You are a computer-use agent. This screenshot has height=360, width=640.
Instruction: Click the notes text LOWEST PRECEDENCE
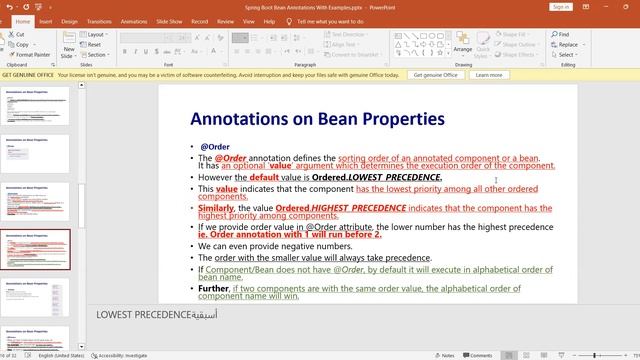[144, 315]
